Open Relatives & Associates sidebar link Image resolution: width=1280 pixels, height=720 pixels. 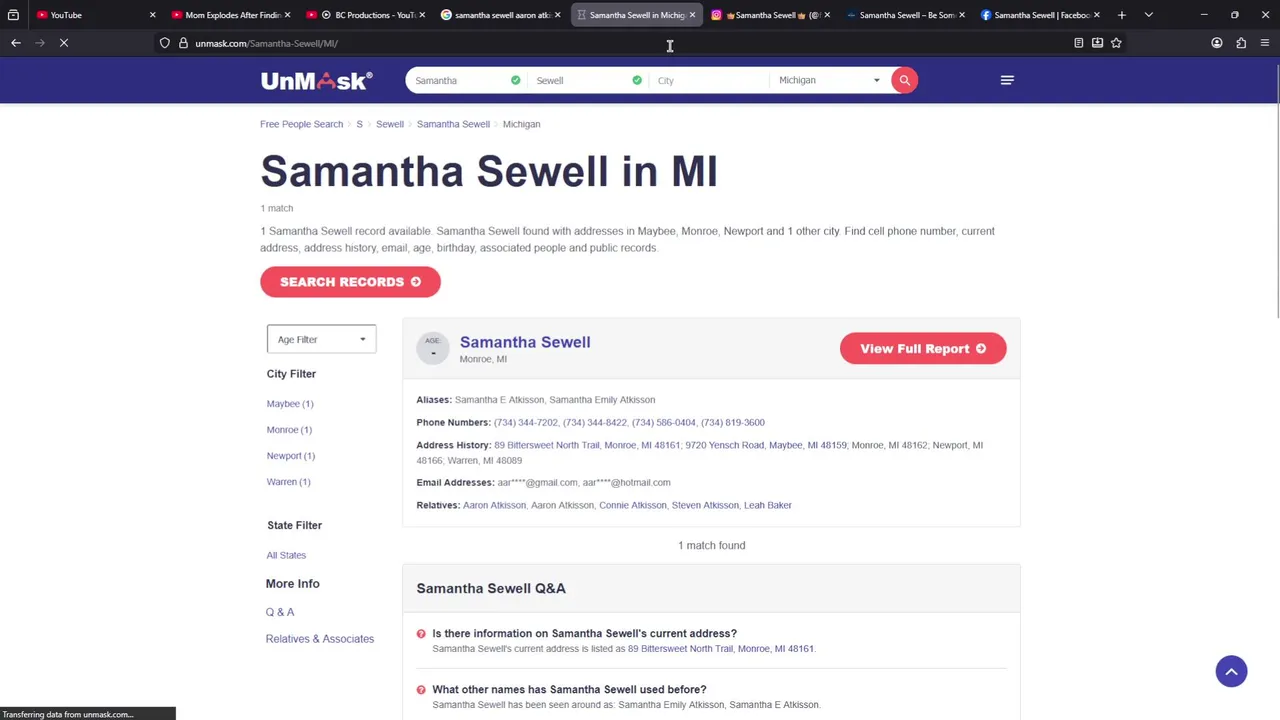coord(320,638)
